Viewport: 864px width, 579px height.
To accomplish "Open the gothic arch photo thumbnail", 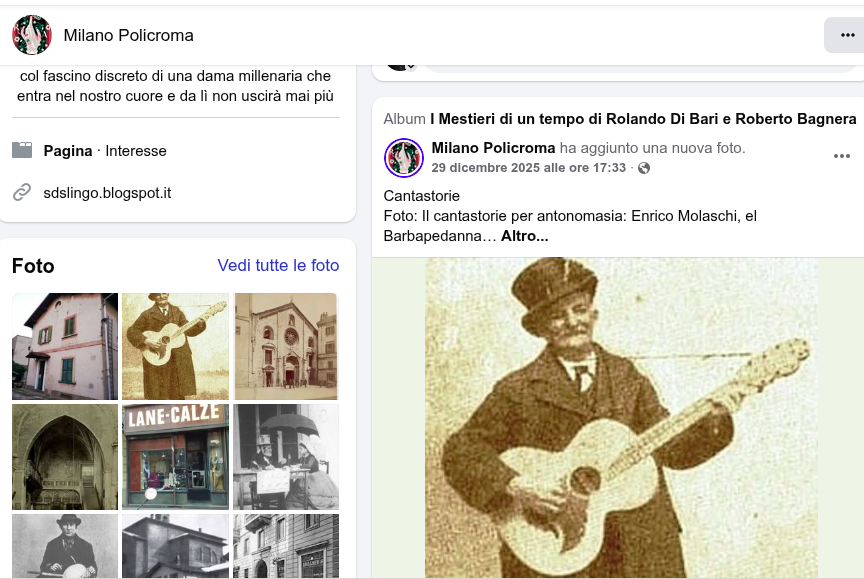I will tap(65, 457).
